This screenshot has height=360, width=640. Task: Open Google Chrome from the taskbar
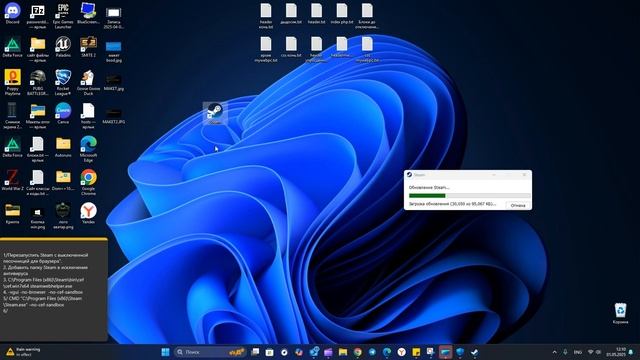[x=358, y=352]
